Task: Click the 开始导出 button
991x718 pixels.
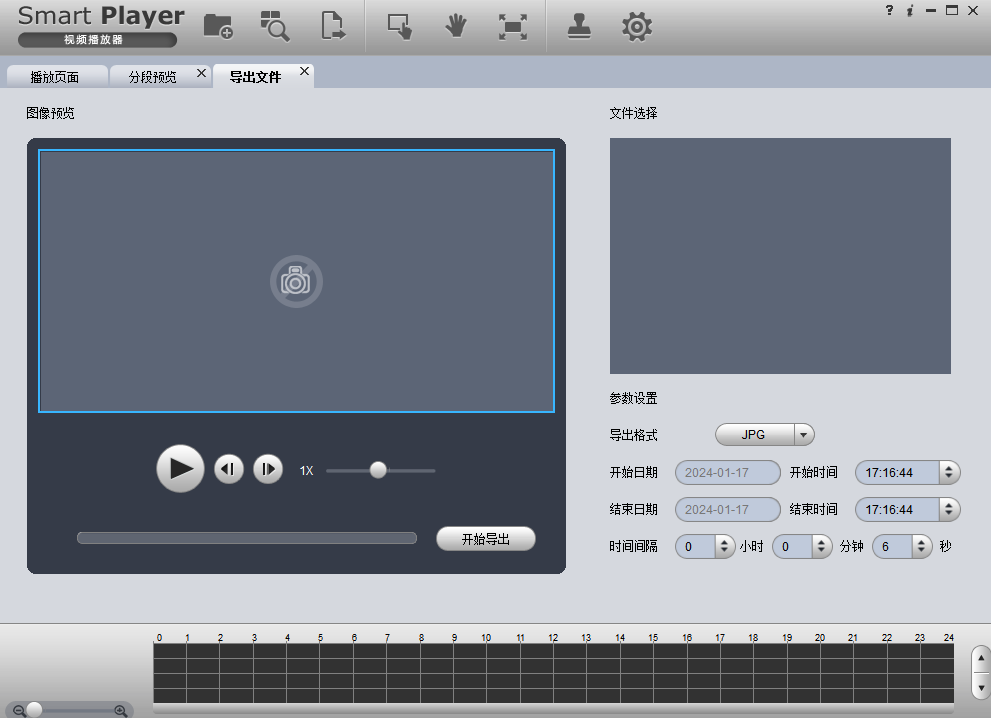Action: [486, 539]
